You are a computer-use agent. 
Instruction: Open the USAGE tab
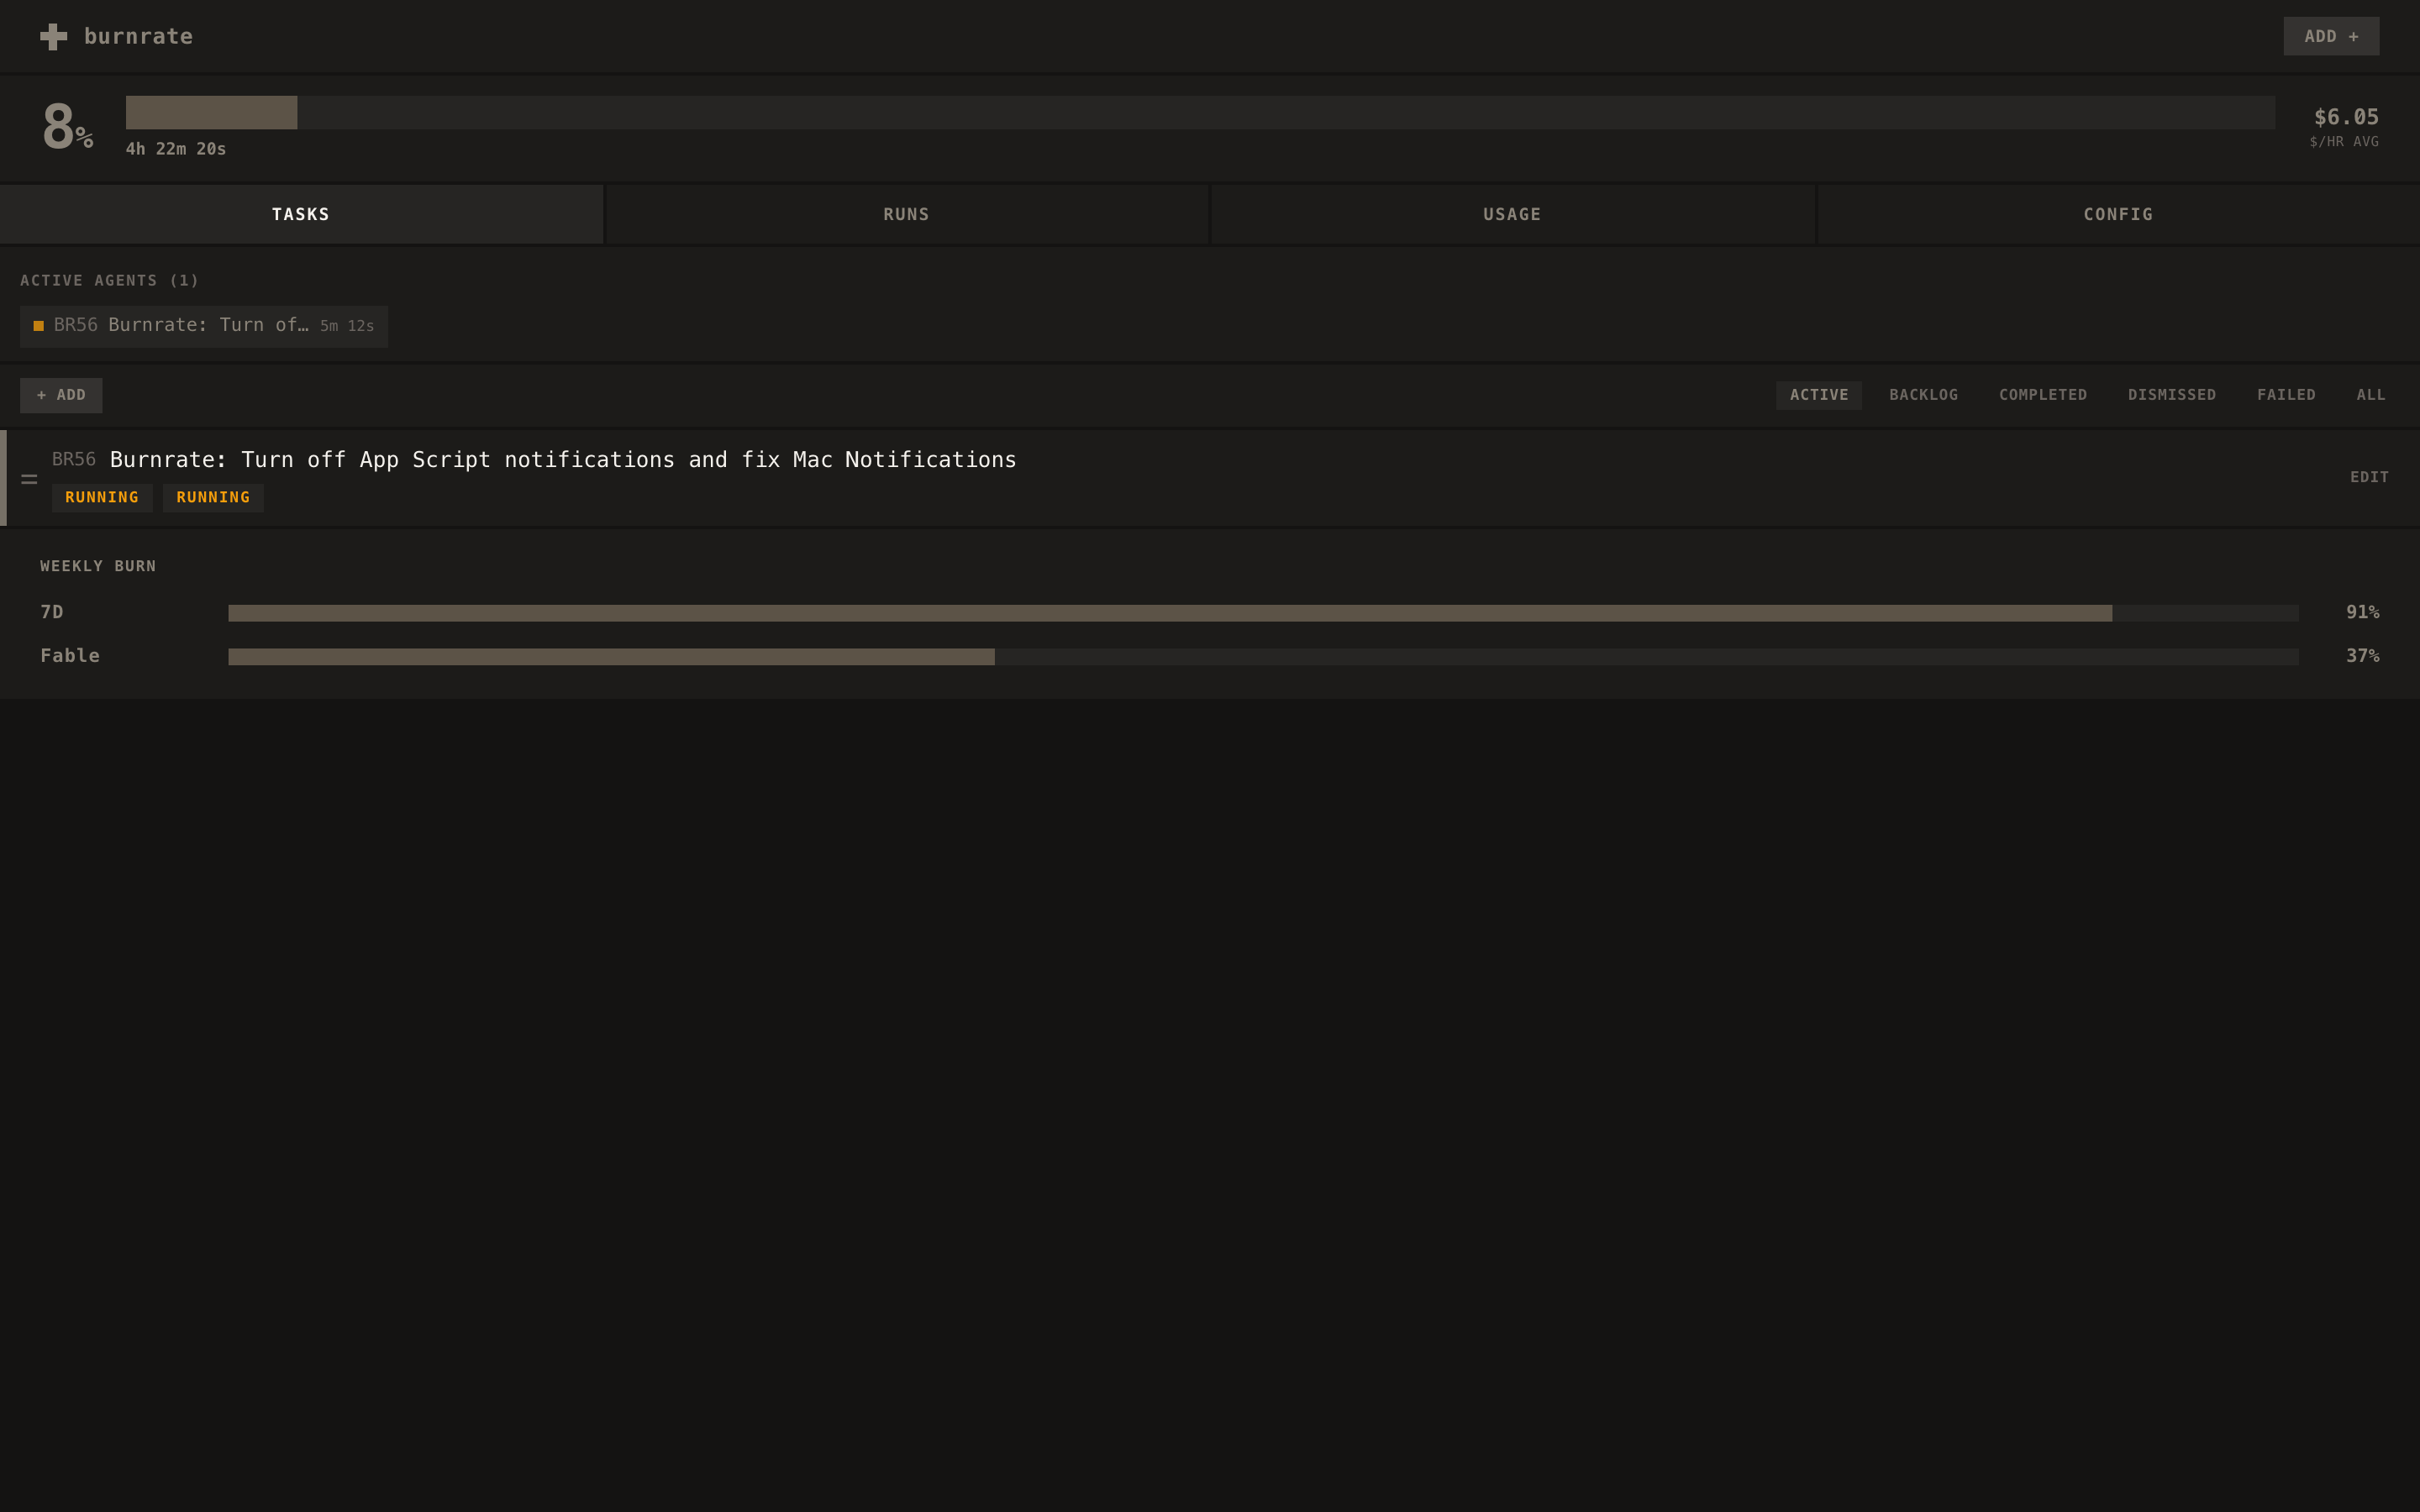tap(1512, 214)
